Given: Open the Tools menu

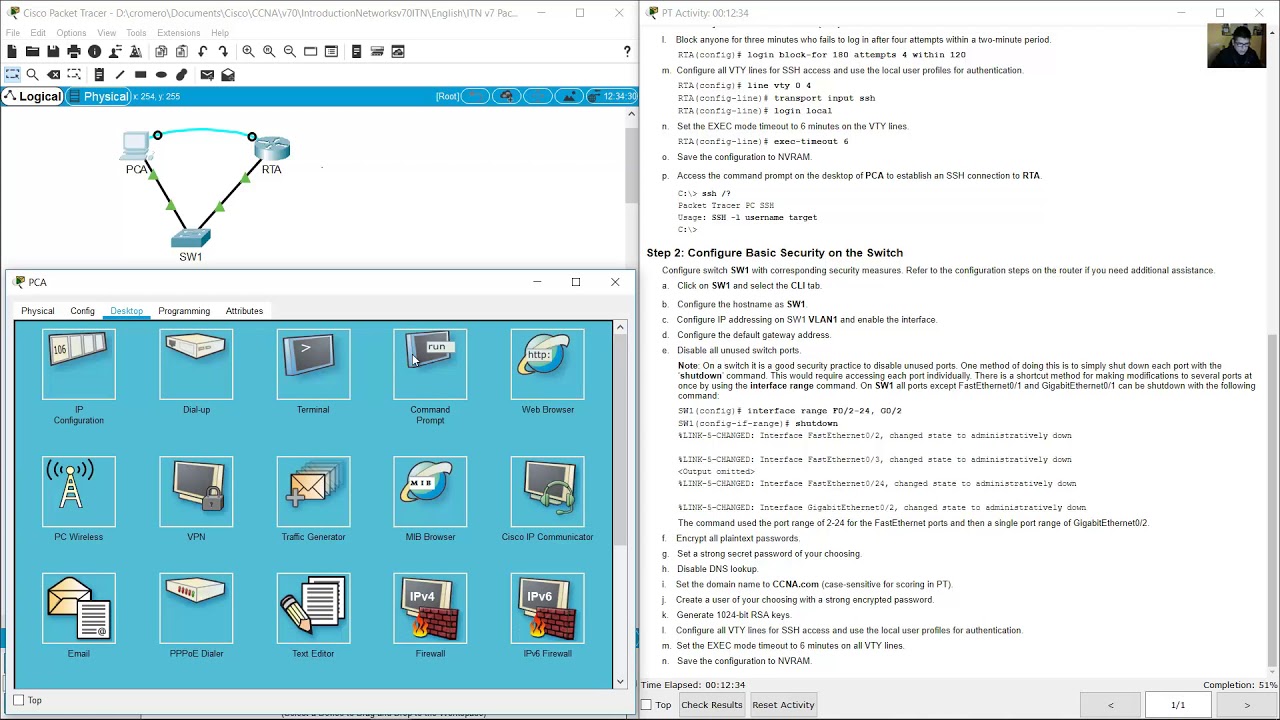Looking at the screenshot, I should pyautogui.click(x=136, y=33).
